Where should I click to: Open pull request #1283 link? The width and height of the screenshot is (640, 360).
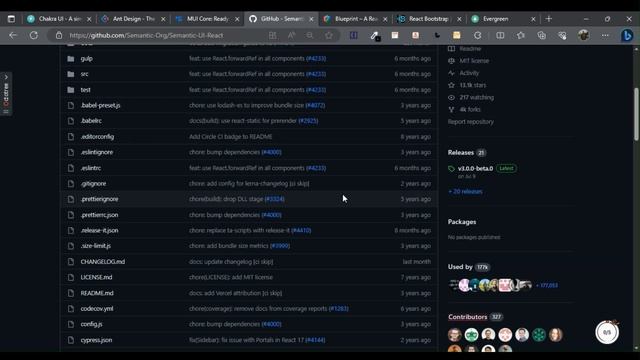(x=339, y=309)
